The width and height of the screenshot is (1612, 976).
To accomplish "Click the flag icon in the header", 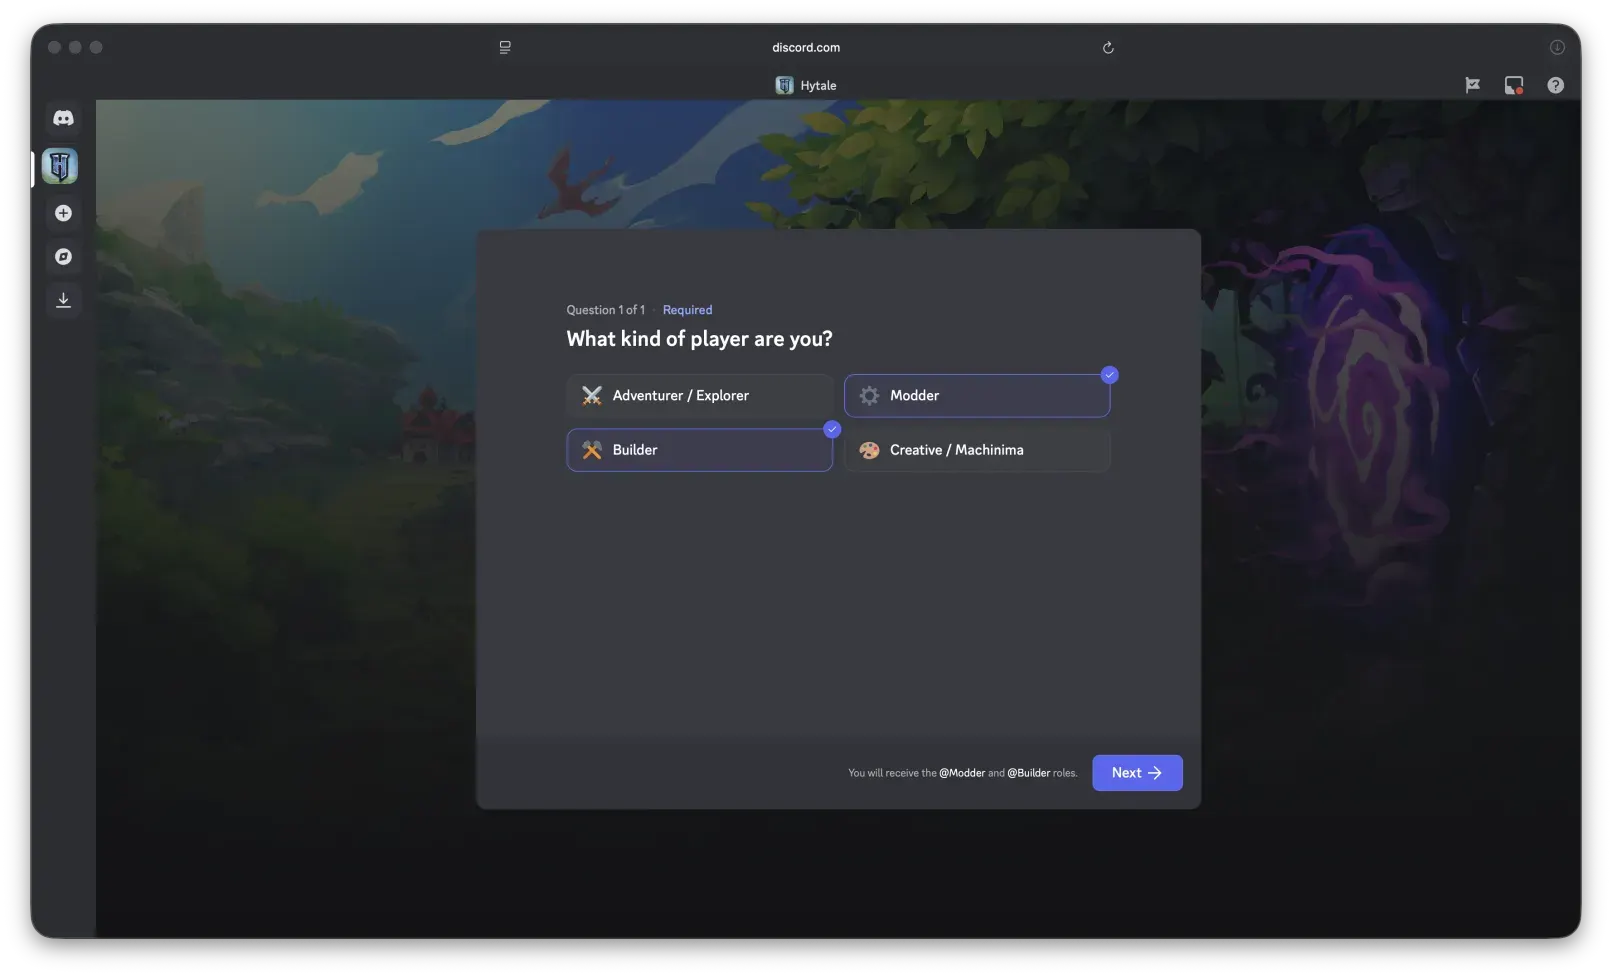I will [x=1472, y=86].
